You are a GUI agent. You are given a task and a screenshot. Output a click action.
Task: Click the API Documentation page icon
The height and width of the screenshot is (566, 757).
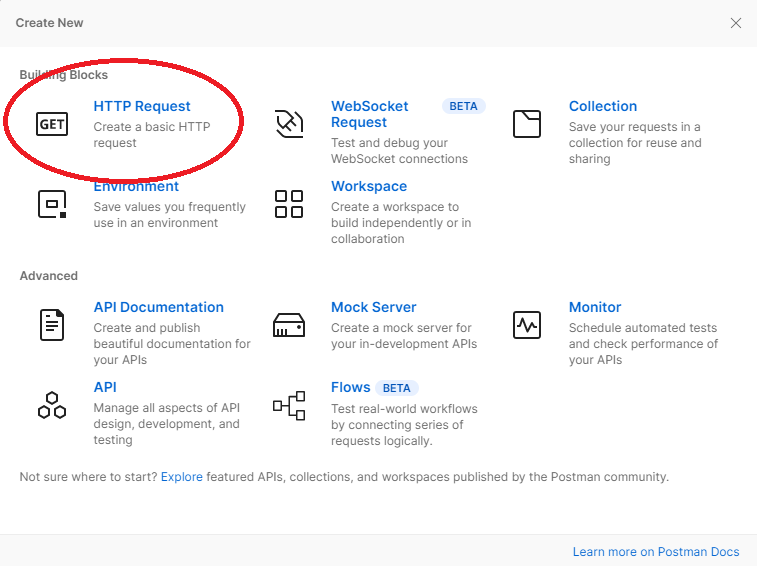pos(52,325)
